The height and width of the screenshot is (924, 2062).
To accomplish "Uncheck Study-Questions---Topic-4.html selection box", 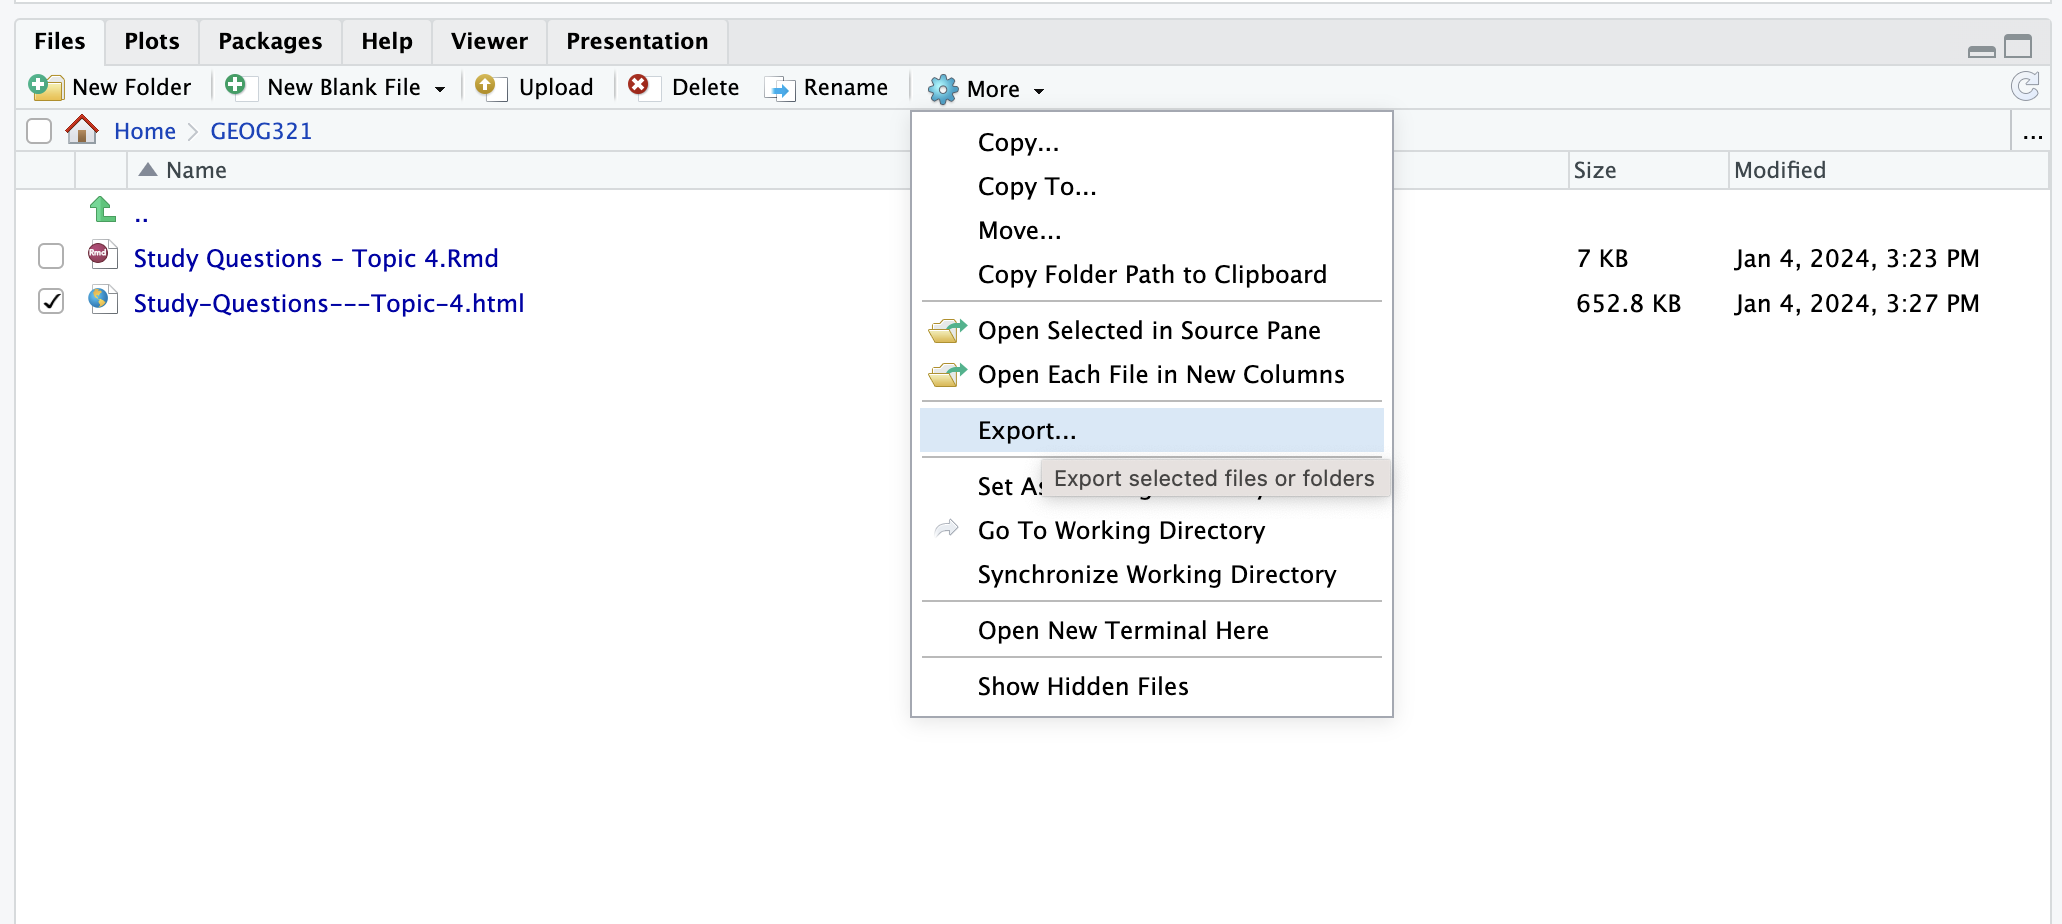I will pyautogui.click(x=51, y=302).
